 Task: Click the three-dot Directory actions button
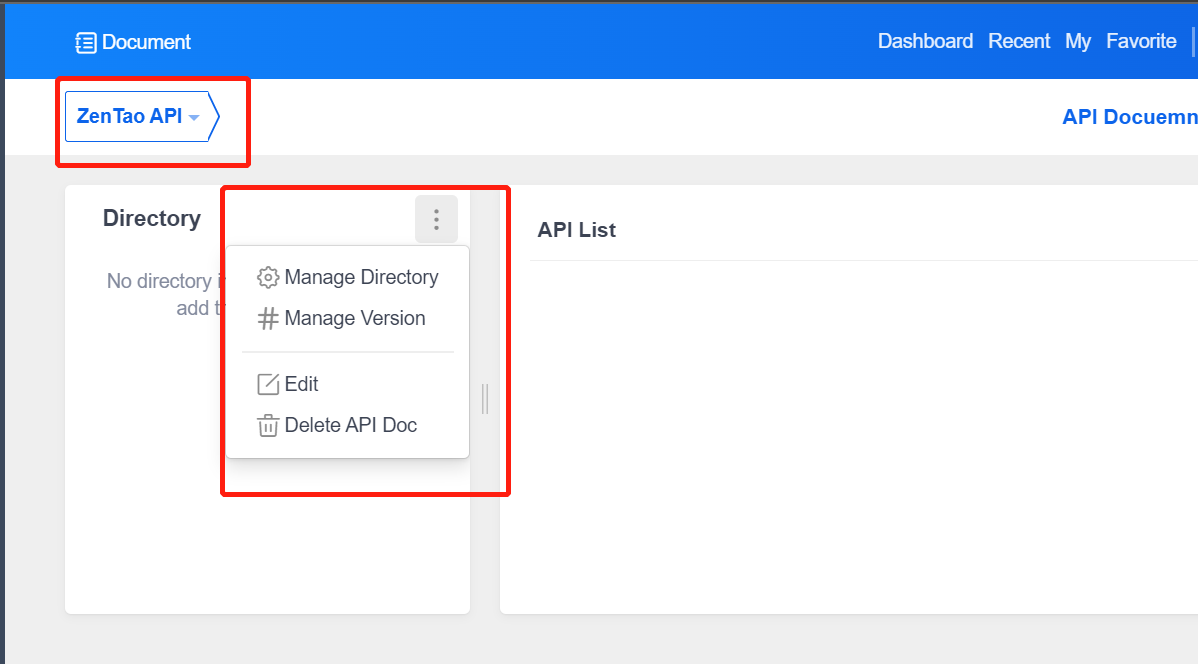point(436,219)
